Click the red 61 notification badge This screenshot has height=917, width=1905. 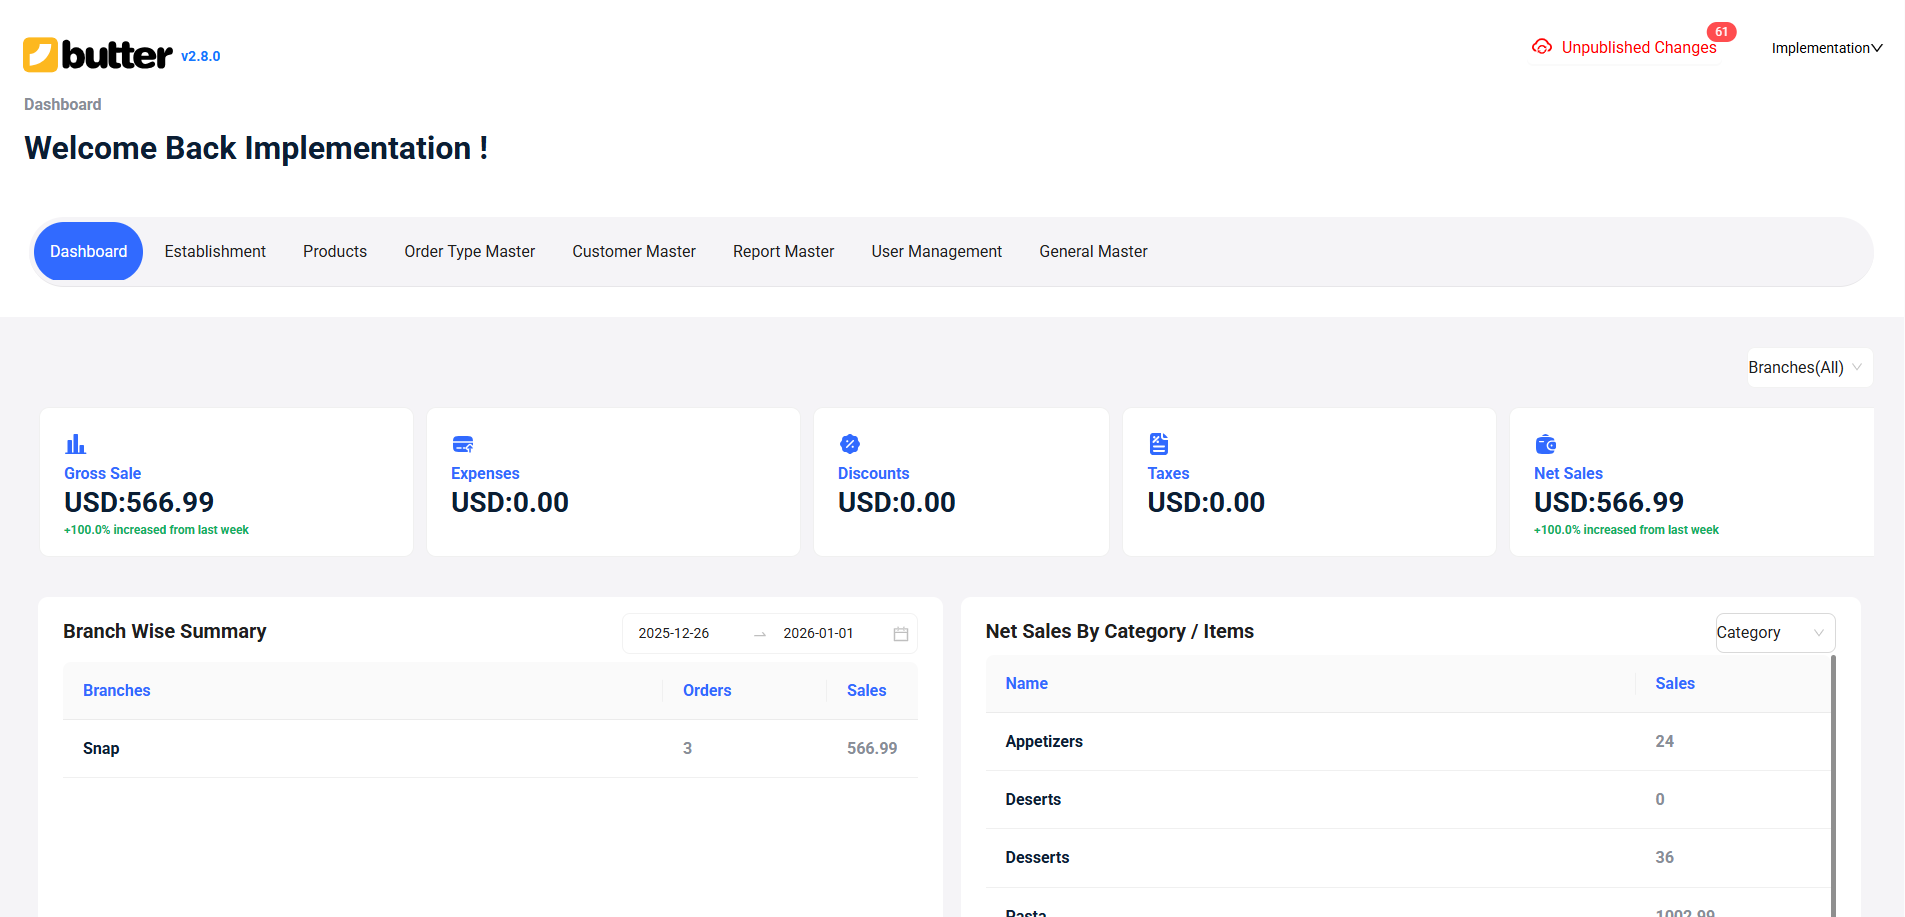click(1721, 32)
